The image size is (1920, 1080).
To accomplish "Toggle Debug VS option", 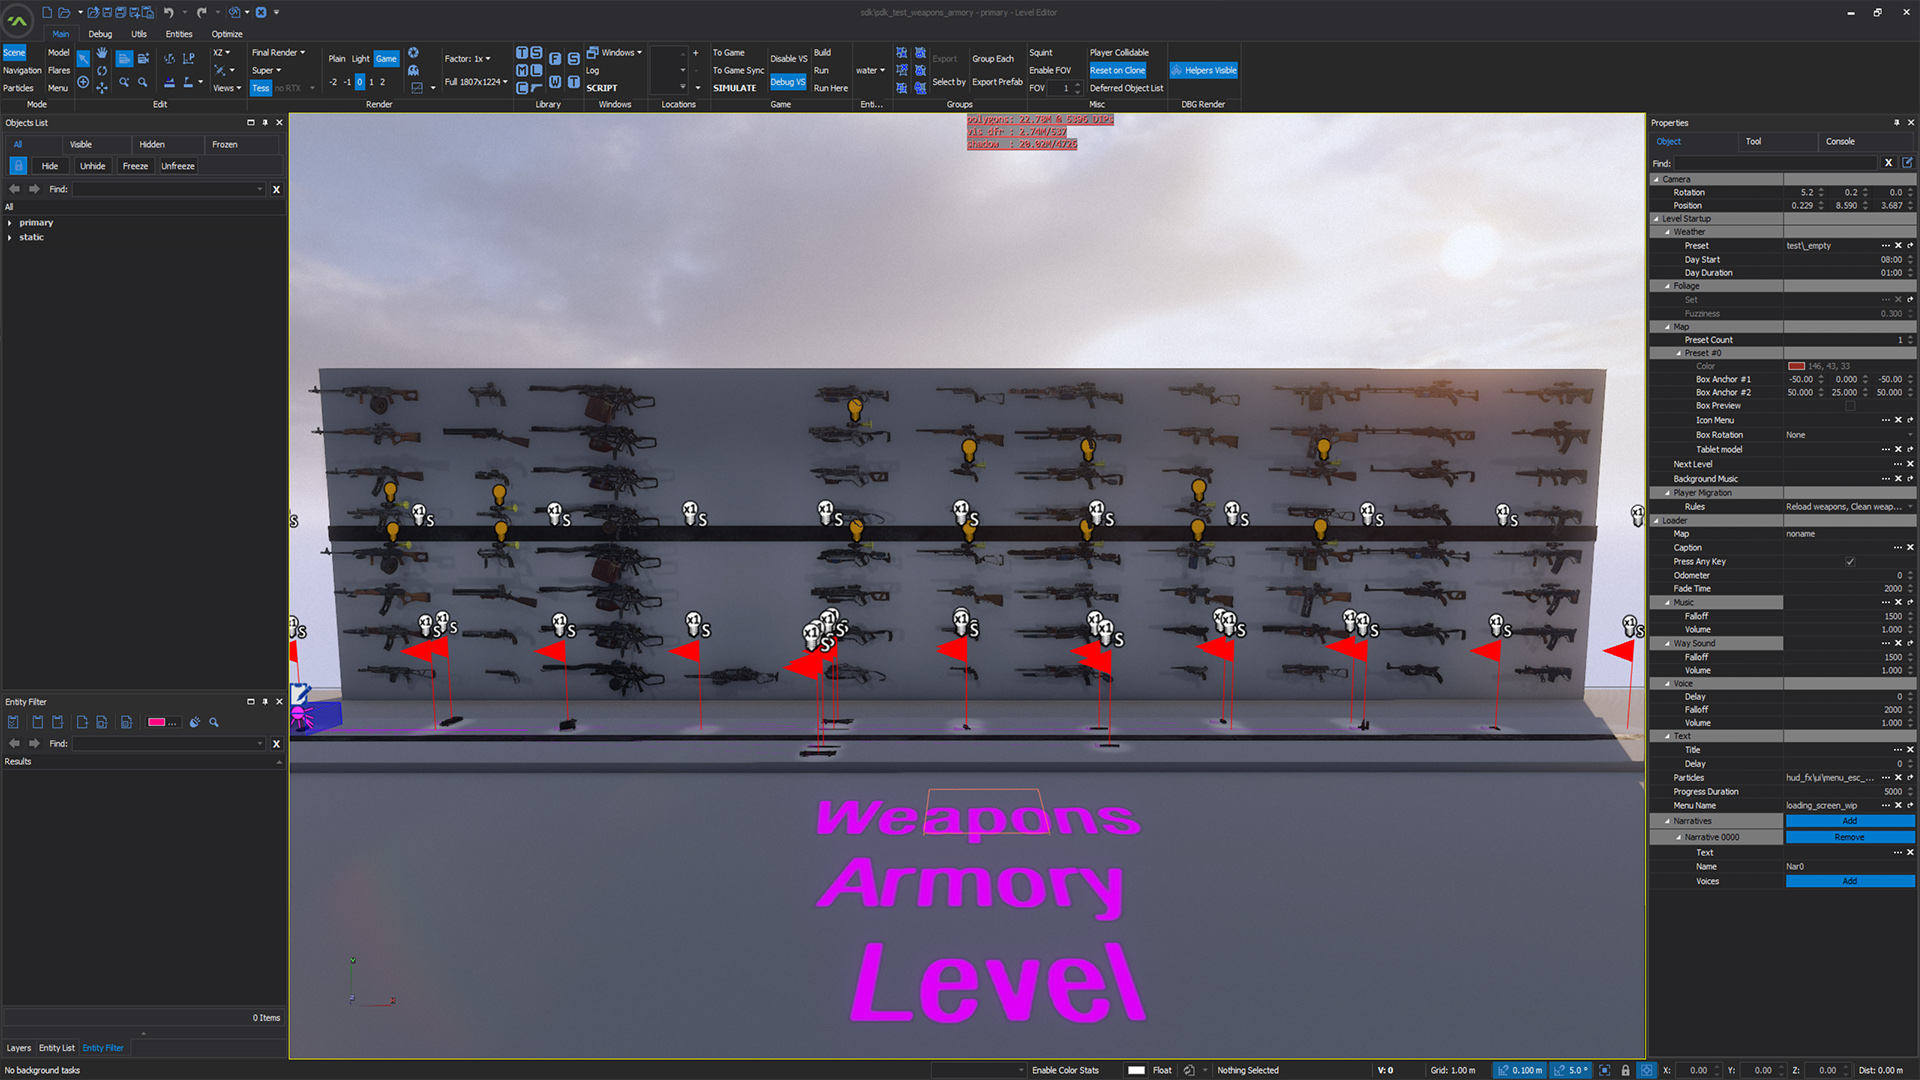I will coord(787,82).
